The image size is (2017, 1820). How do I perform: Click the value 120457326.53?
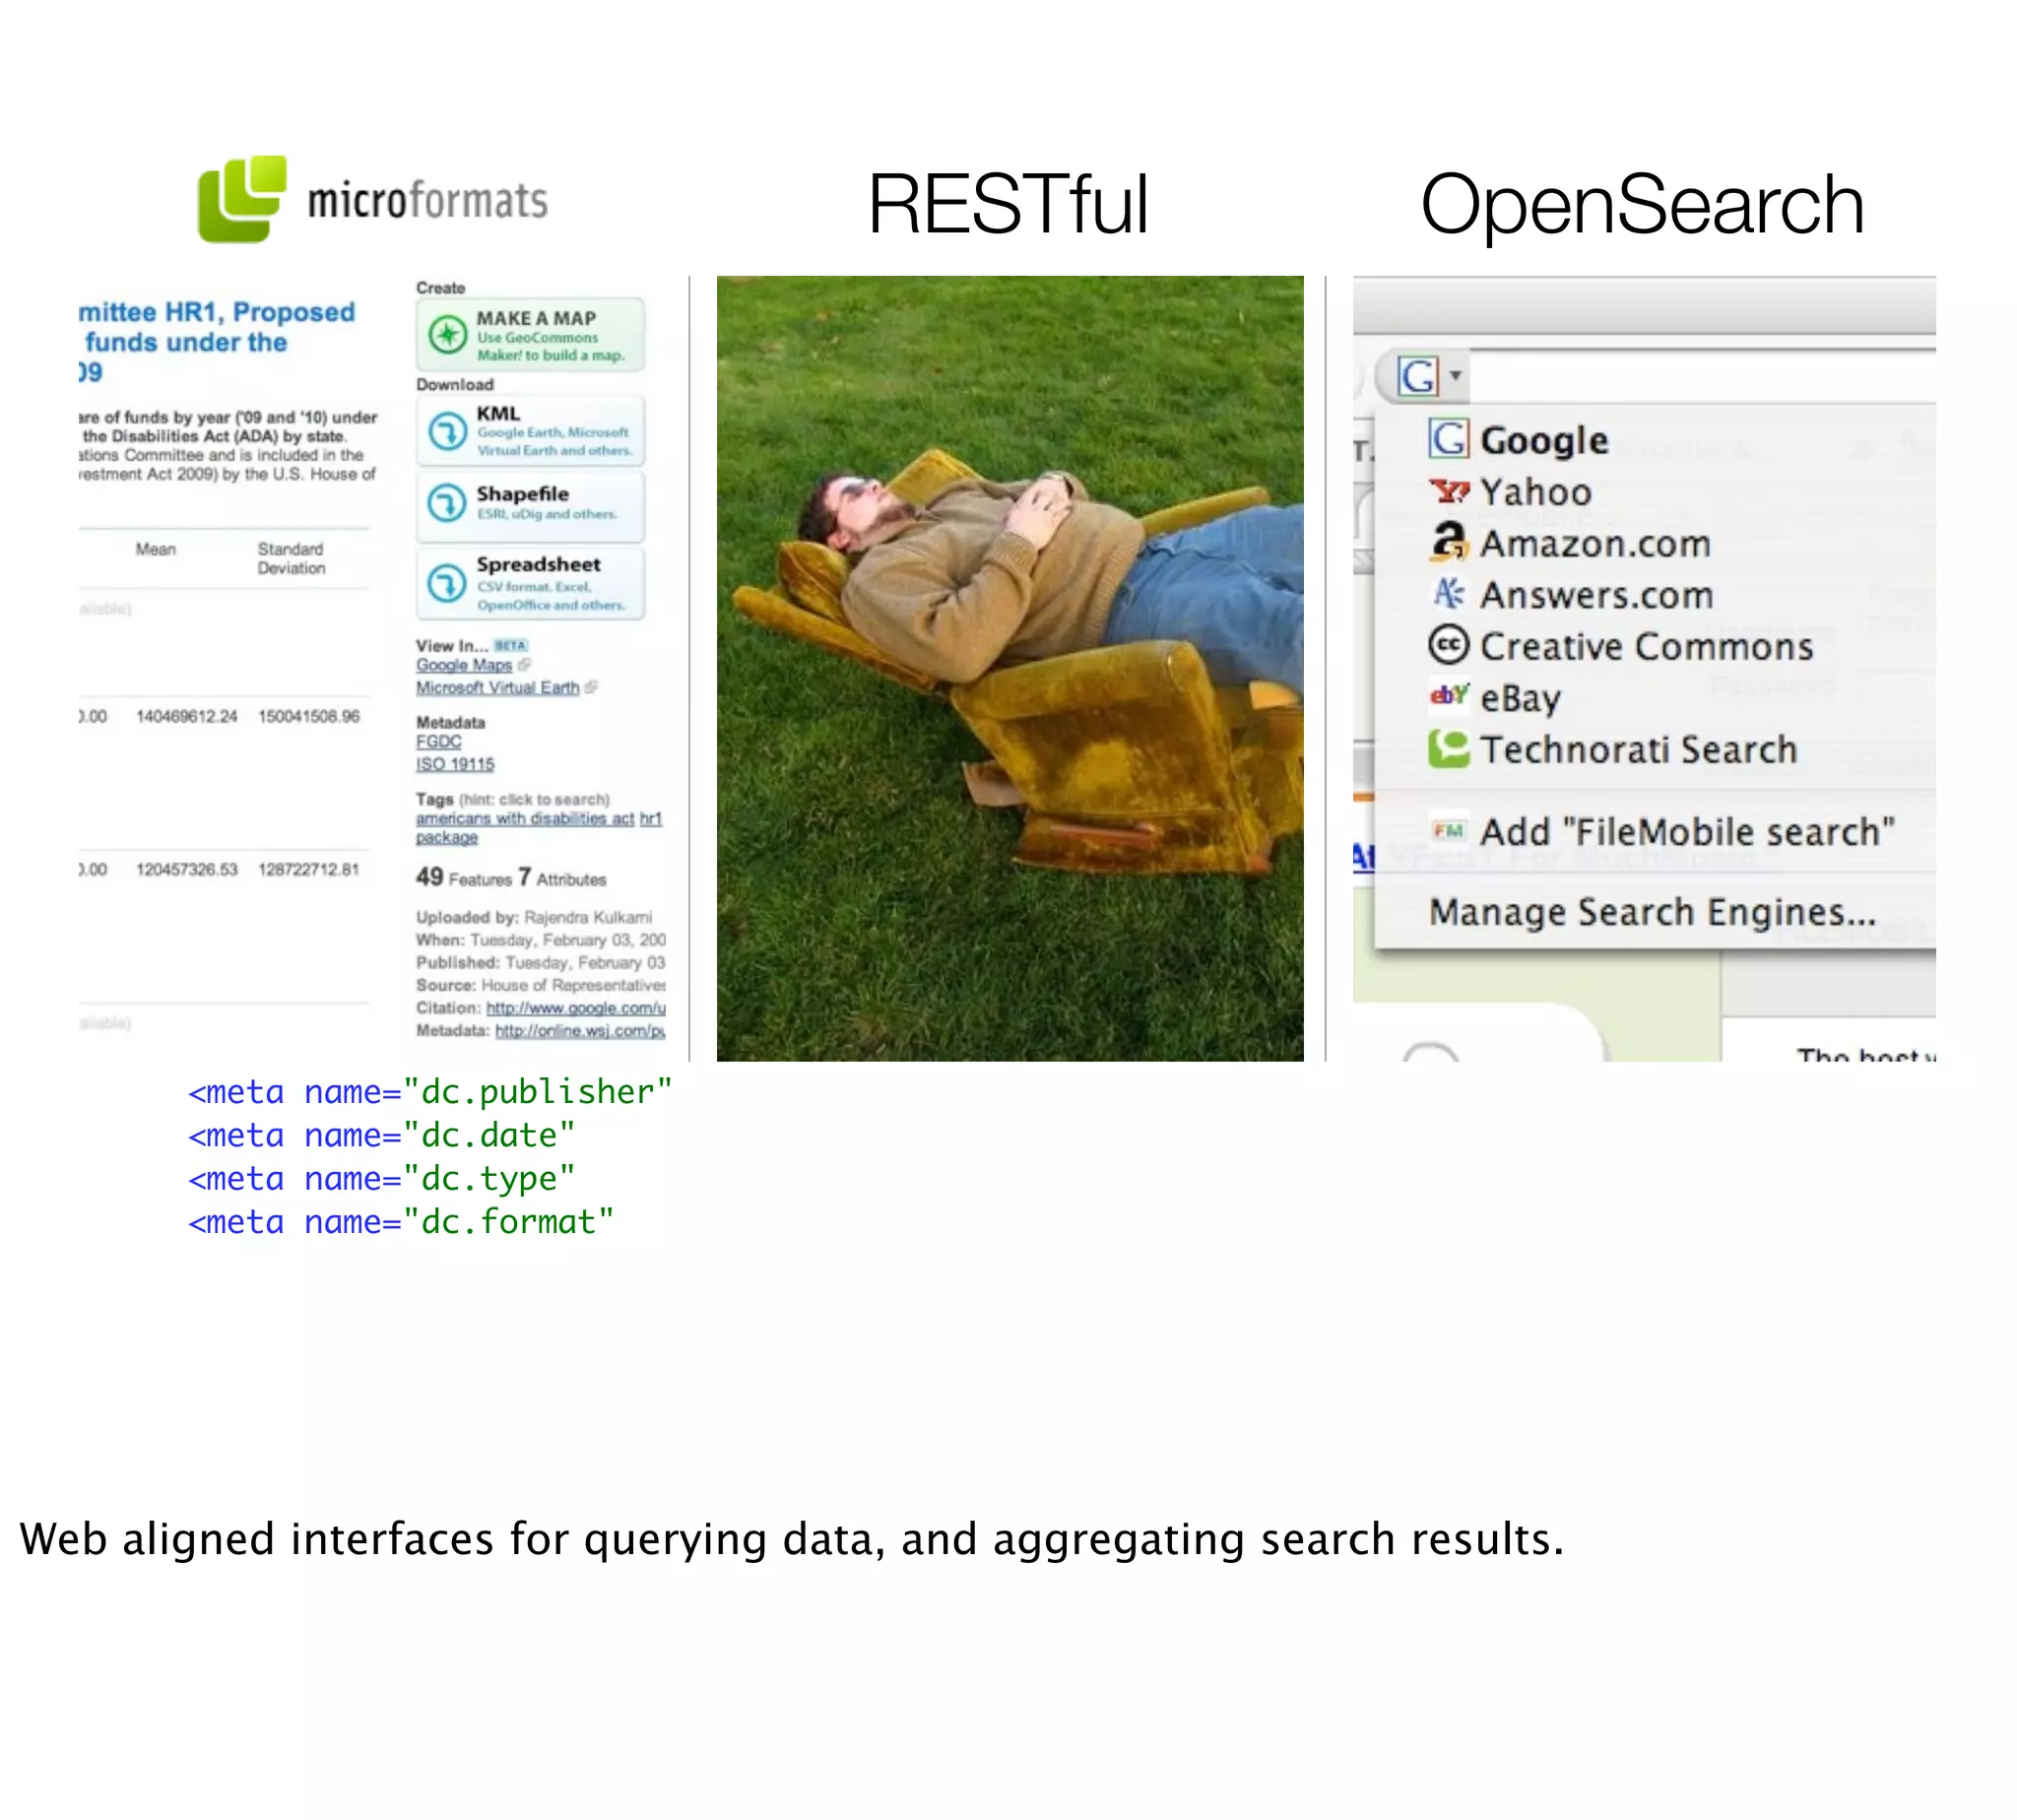(187, 869)
